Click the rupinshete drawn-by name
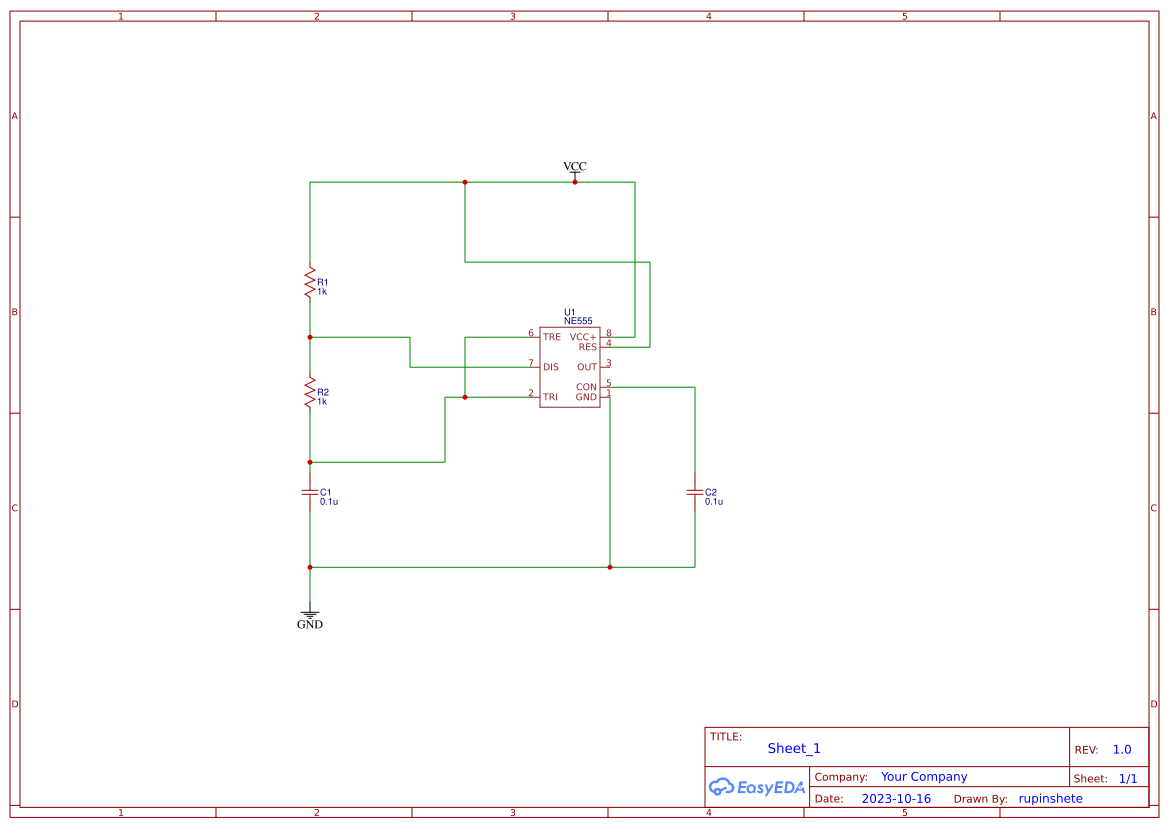The width and height of the screenshot is (1169, 828). 1051,798
